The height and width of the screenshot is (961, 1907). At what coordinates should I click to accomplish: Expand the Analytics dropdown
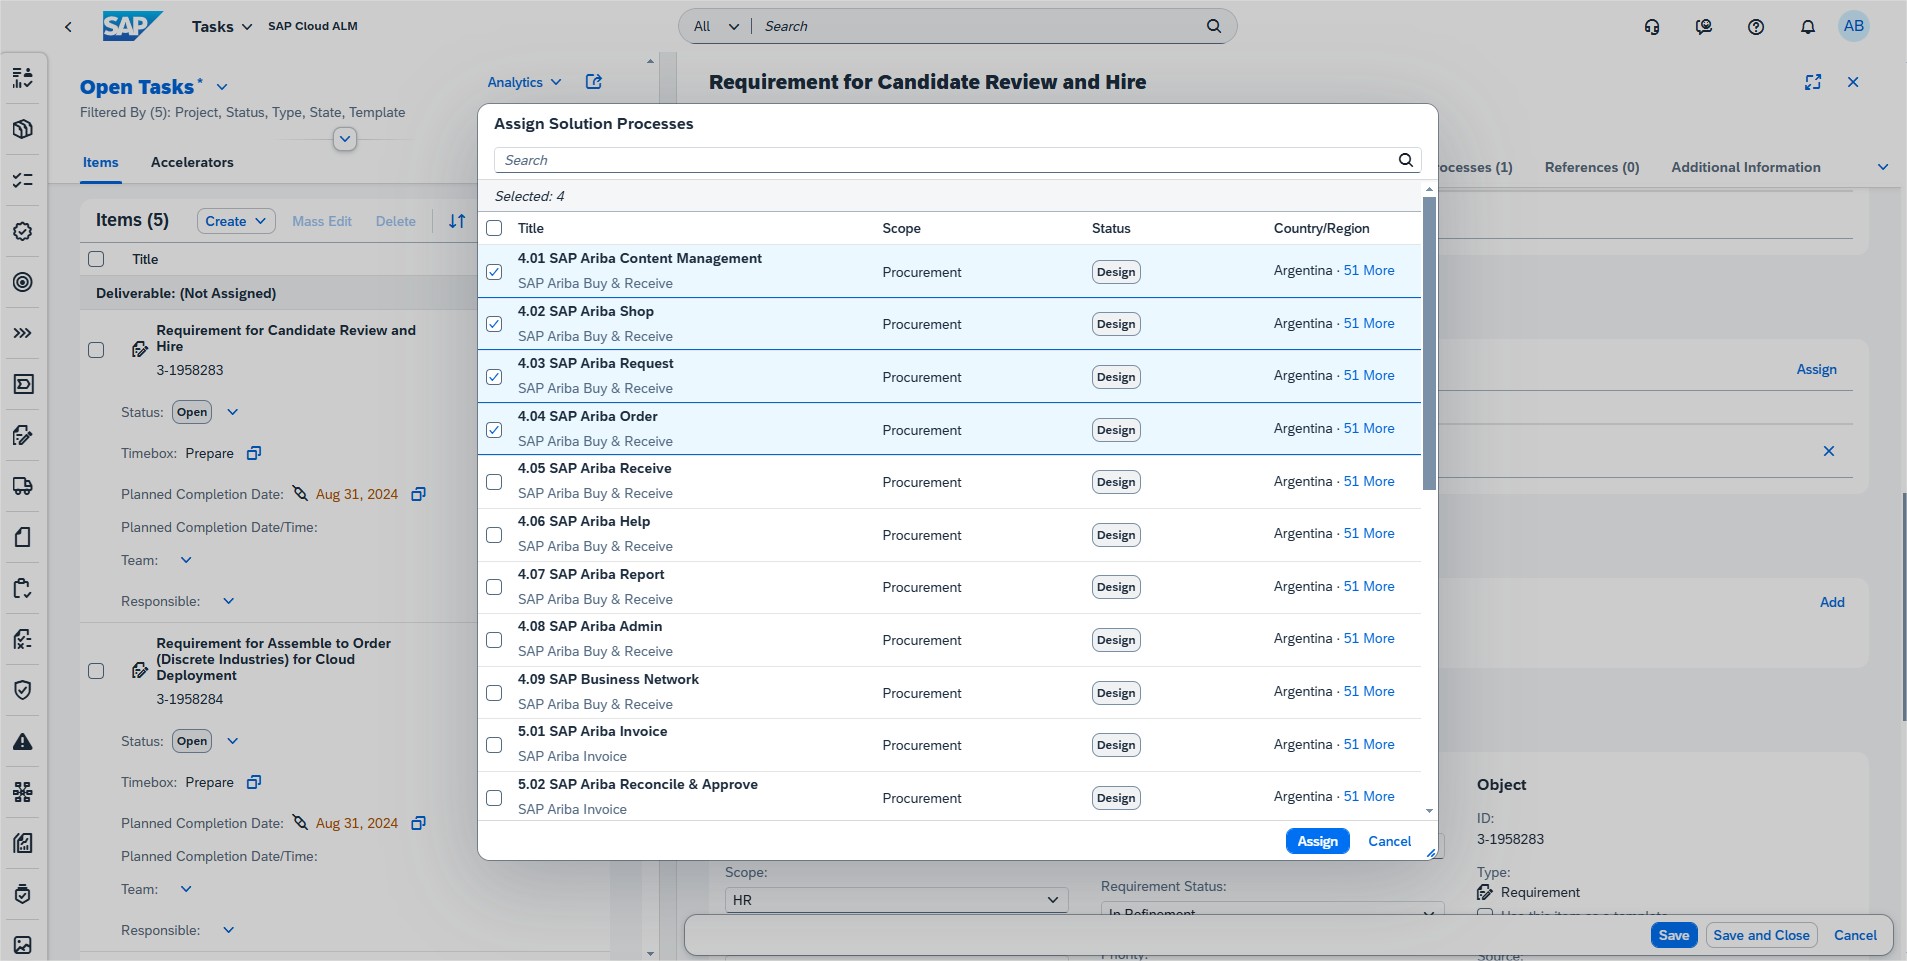(524, 82)
